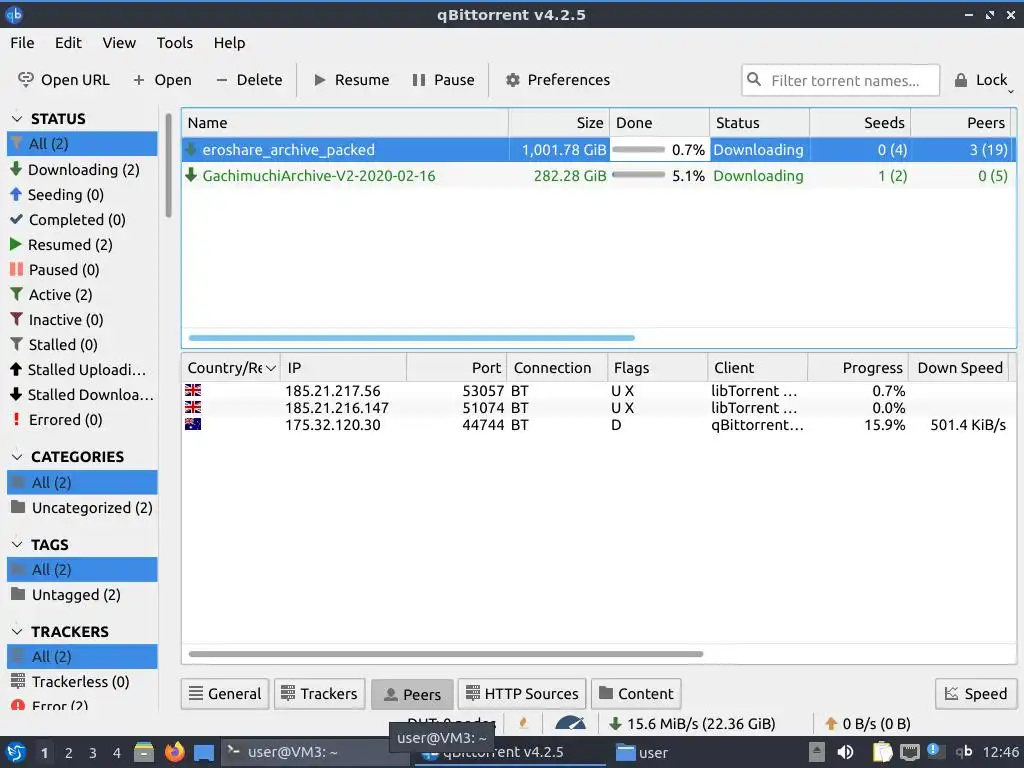
Task: Collapse the CATEGORIES section
Action: [18, 456]
